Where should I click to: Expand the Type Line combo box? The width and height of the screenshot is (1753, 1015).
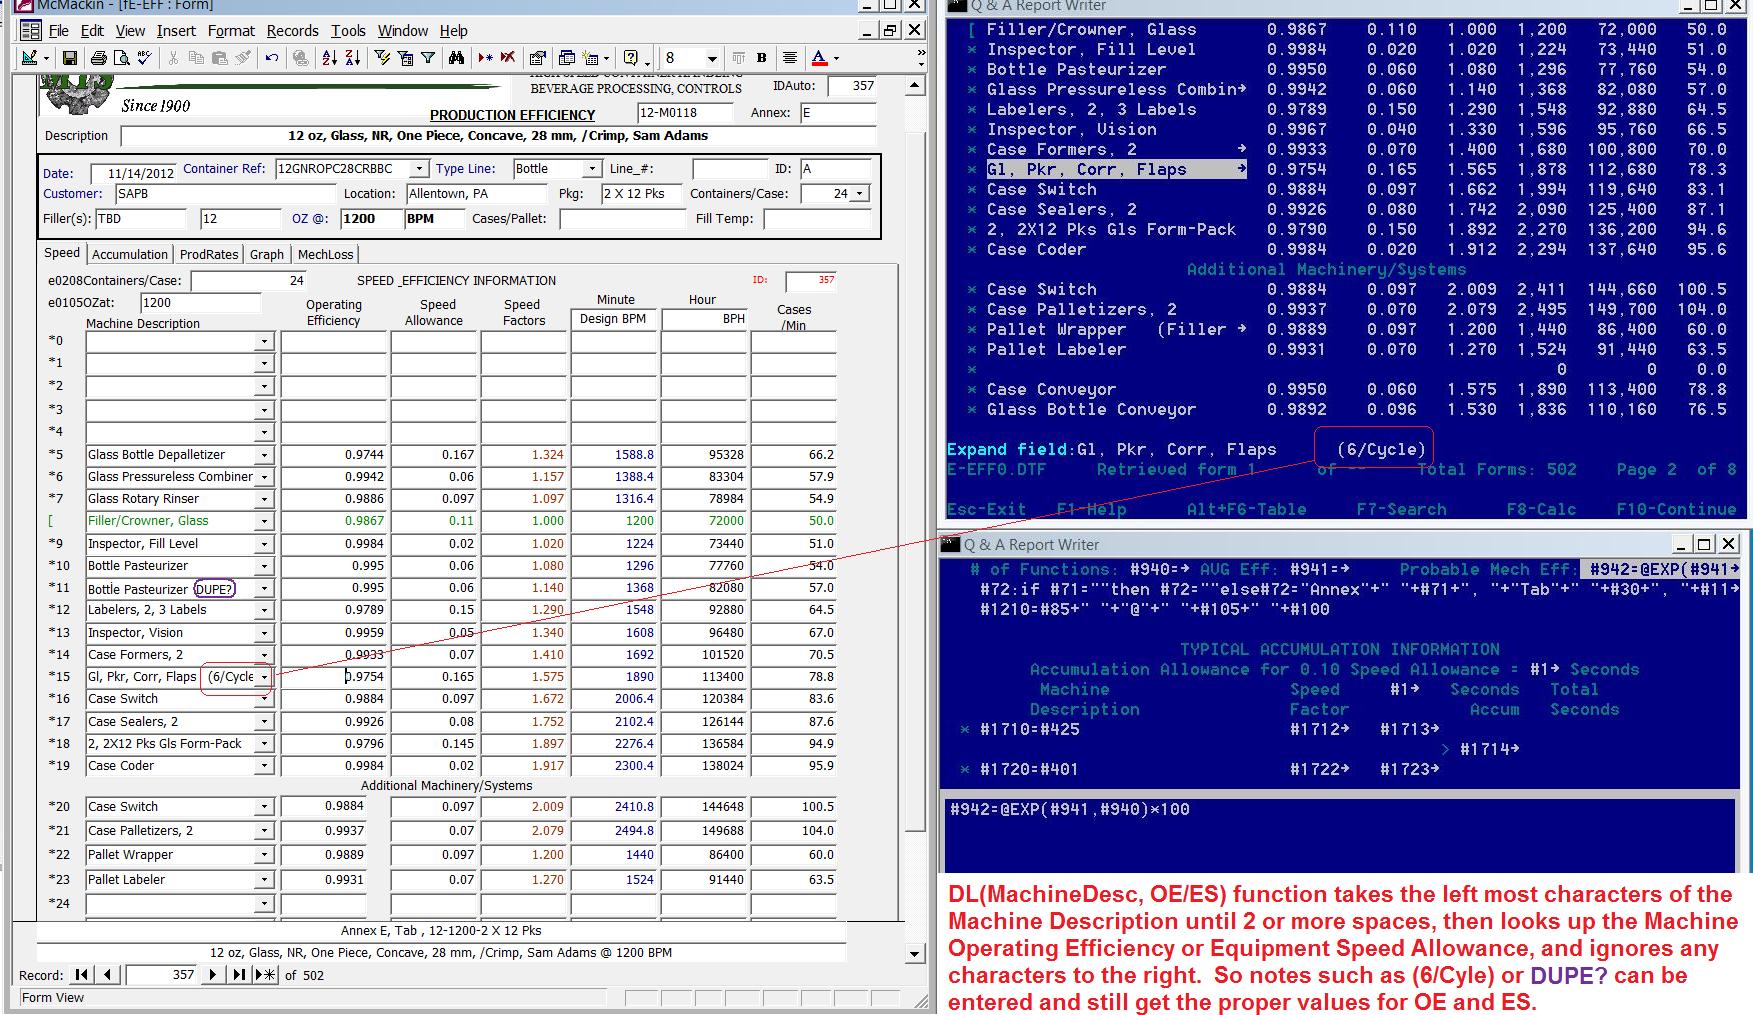point(592,169)
